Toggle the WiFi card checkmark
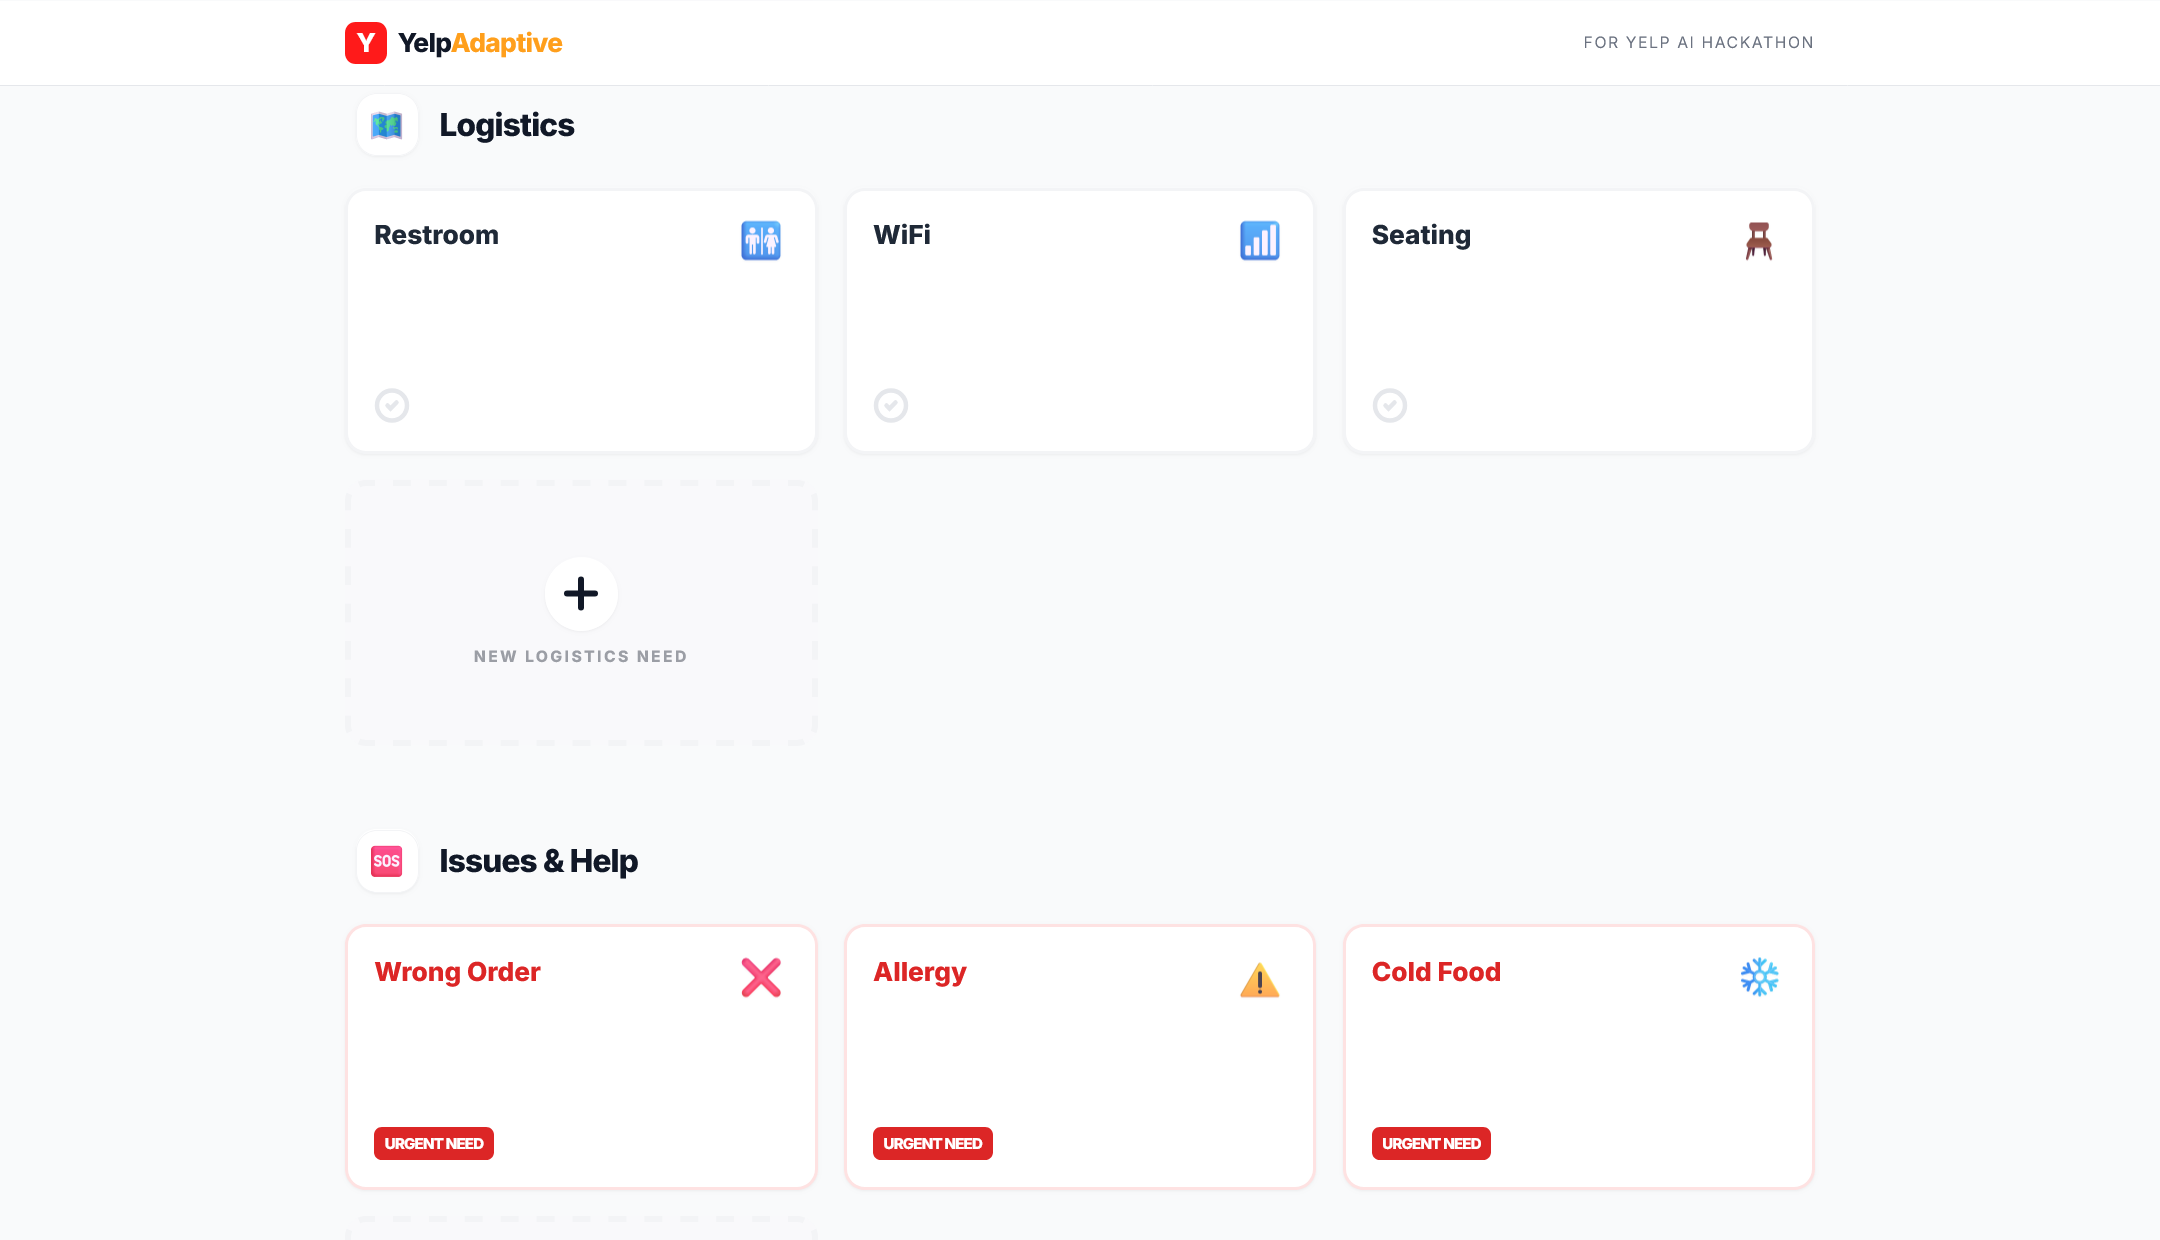 891,405
